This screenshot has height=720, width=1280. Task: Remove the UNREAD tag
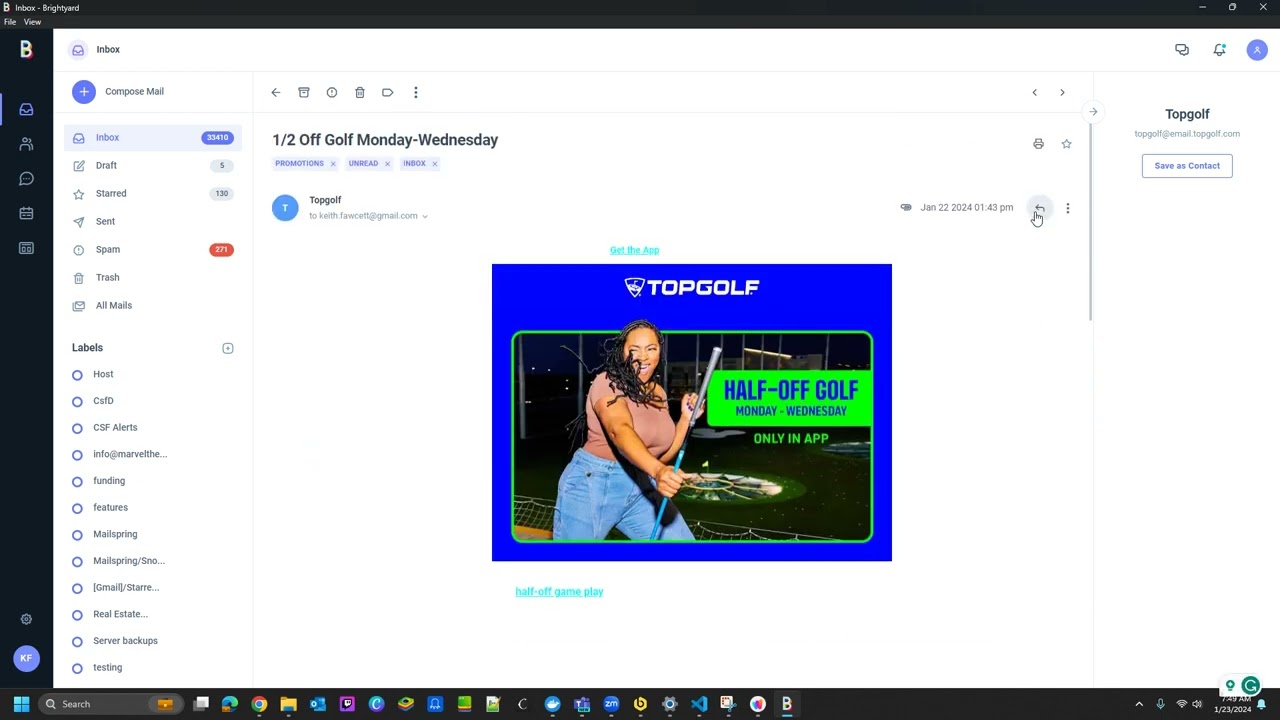pyautogui.click(x=387, y=164)
